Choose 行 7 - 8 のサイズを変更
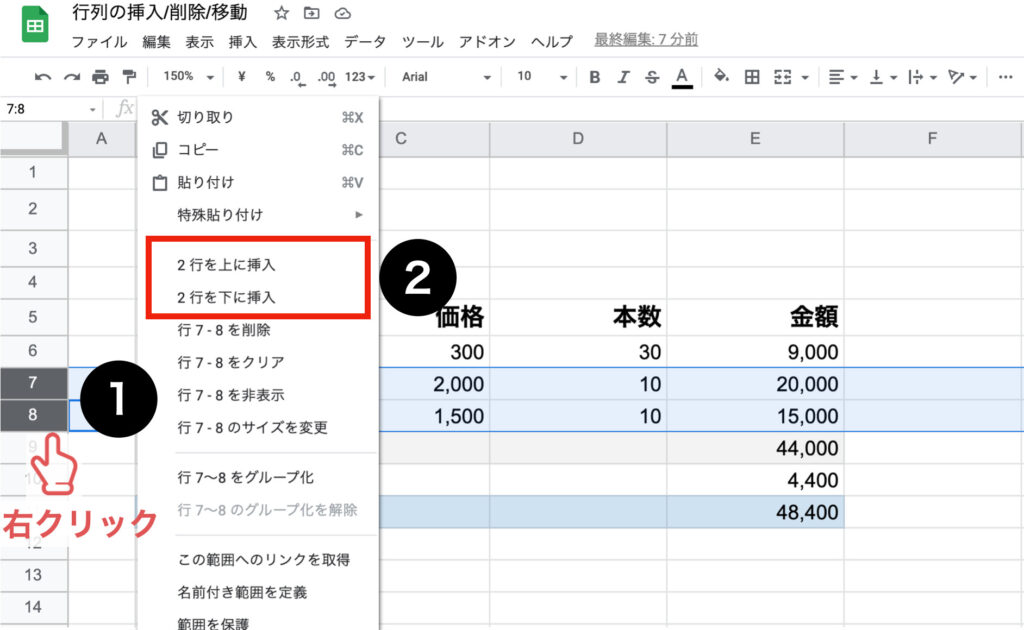 coord(259,428)
